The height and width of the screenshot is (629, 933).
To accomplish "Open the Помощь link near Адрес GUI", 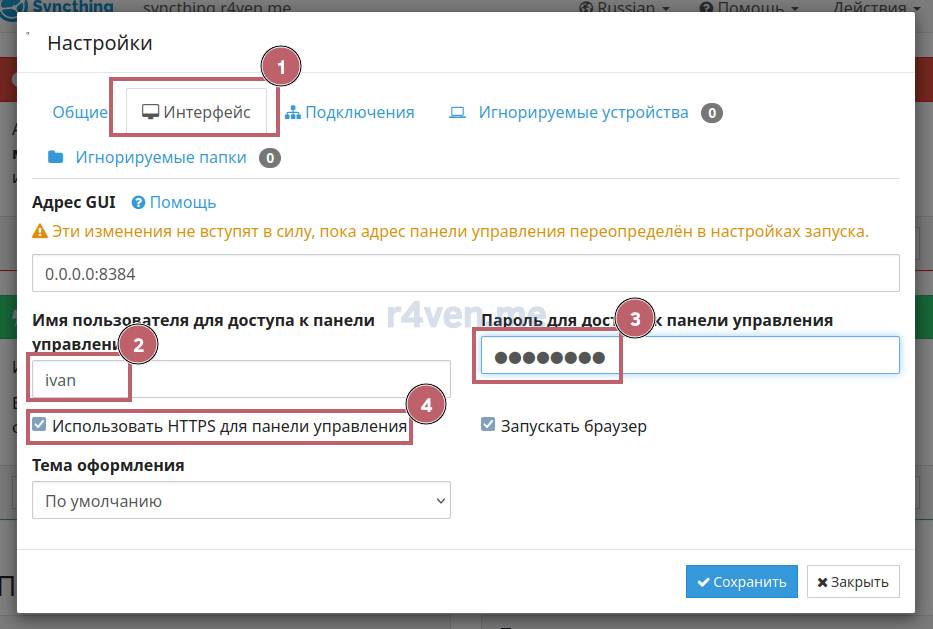I will 182,202.
